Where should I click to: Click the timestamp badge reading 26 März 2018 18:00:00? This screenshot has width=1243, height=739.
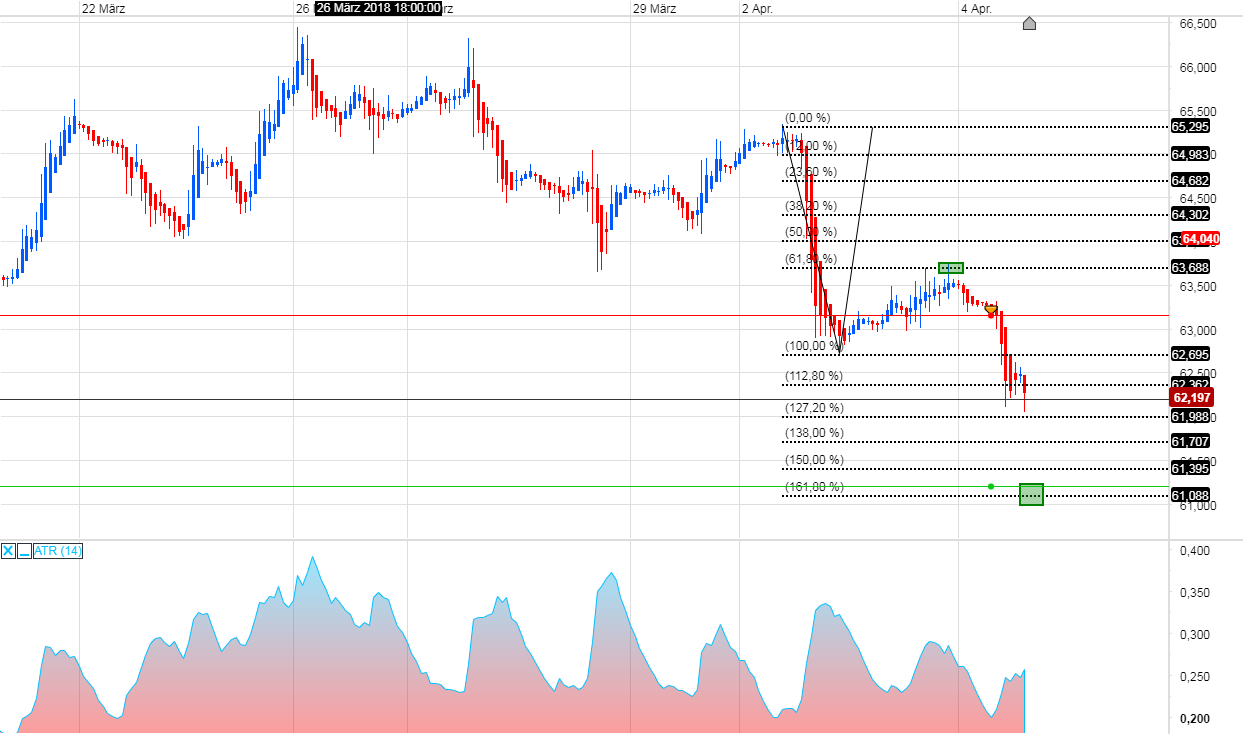[378, 9]
